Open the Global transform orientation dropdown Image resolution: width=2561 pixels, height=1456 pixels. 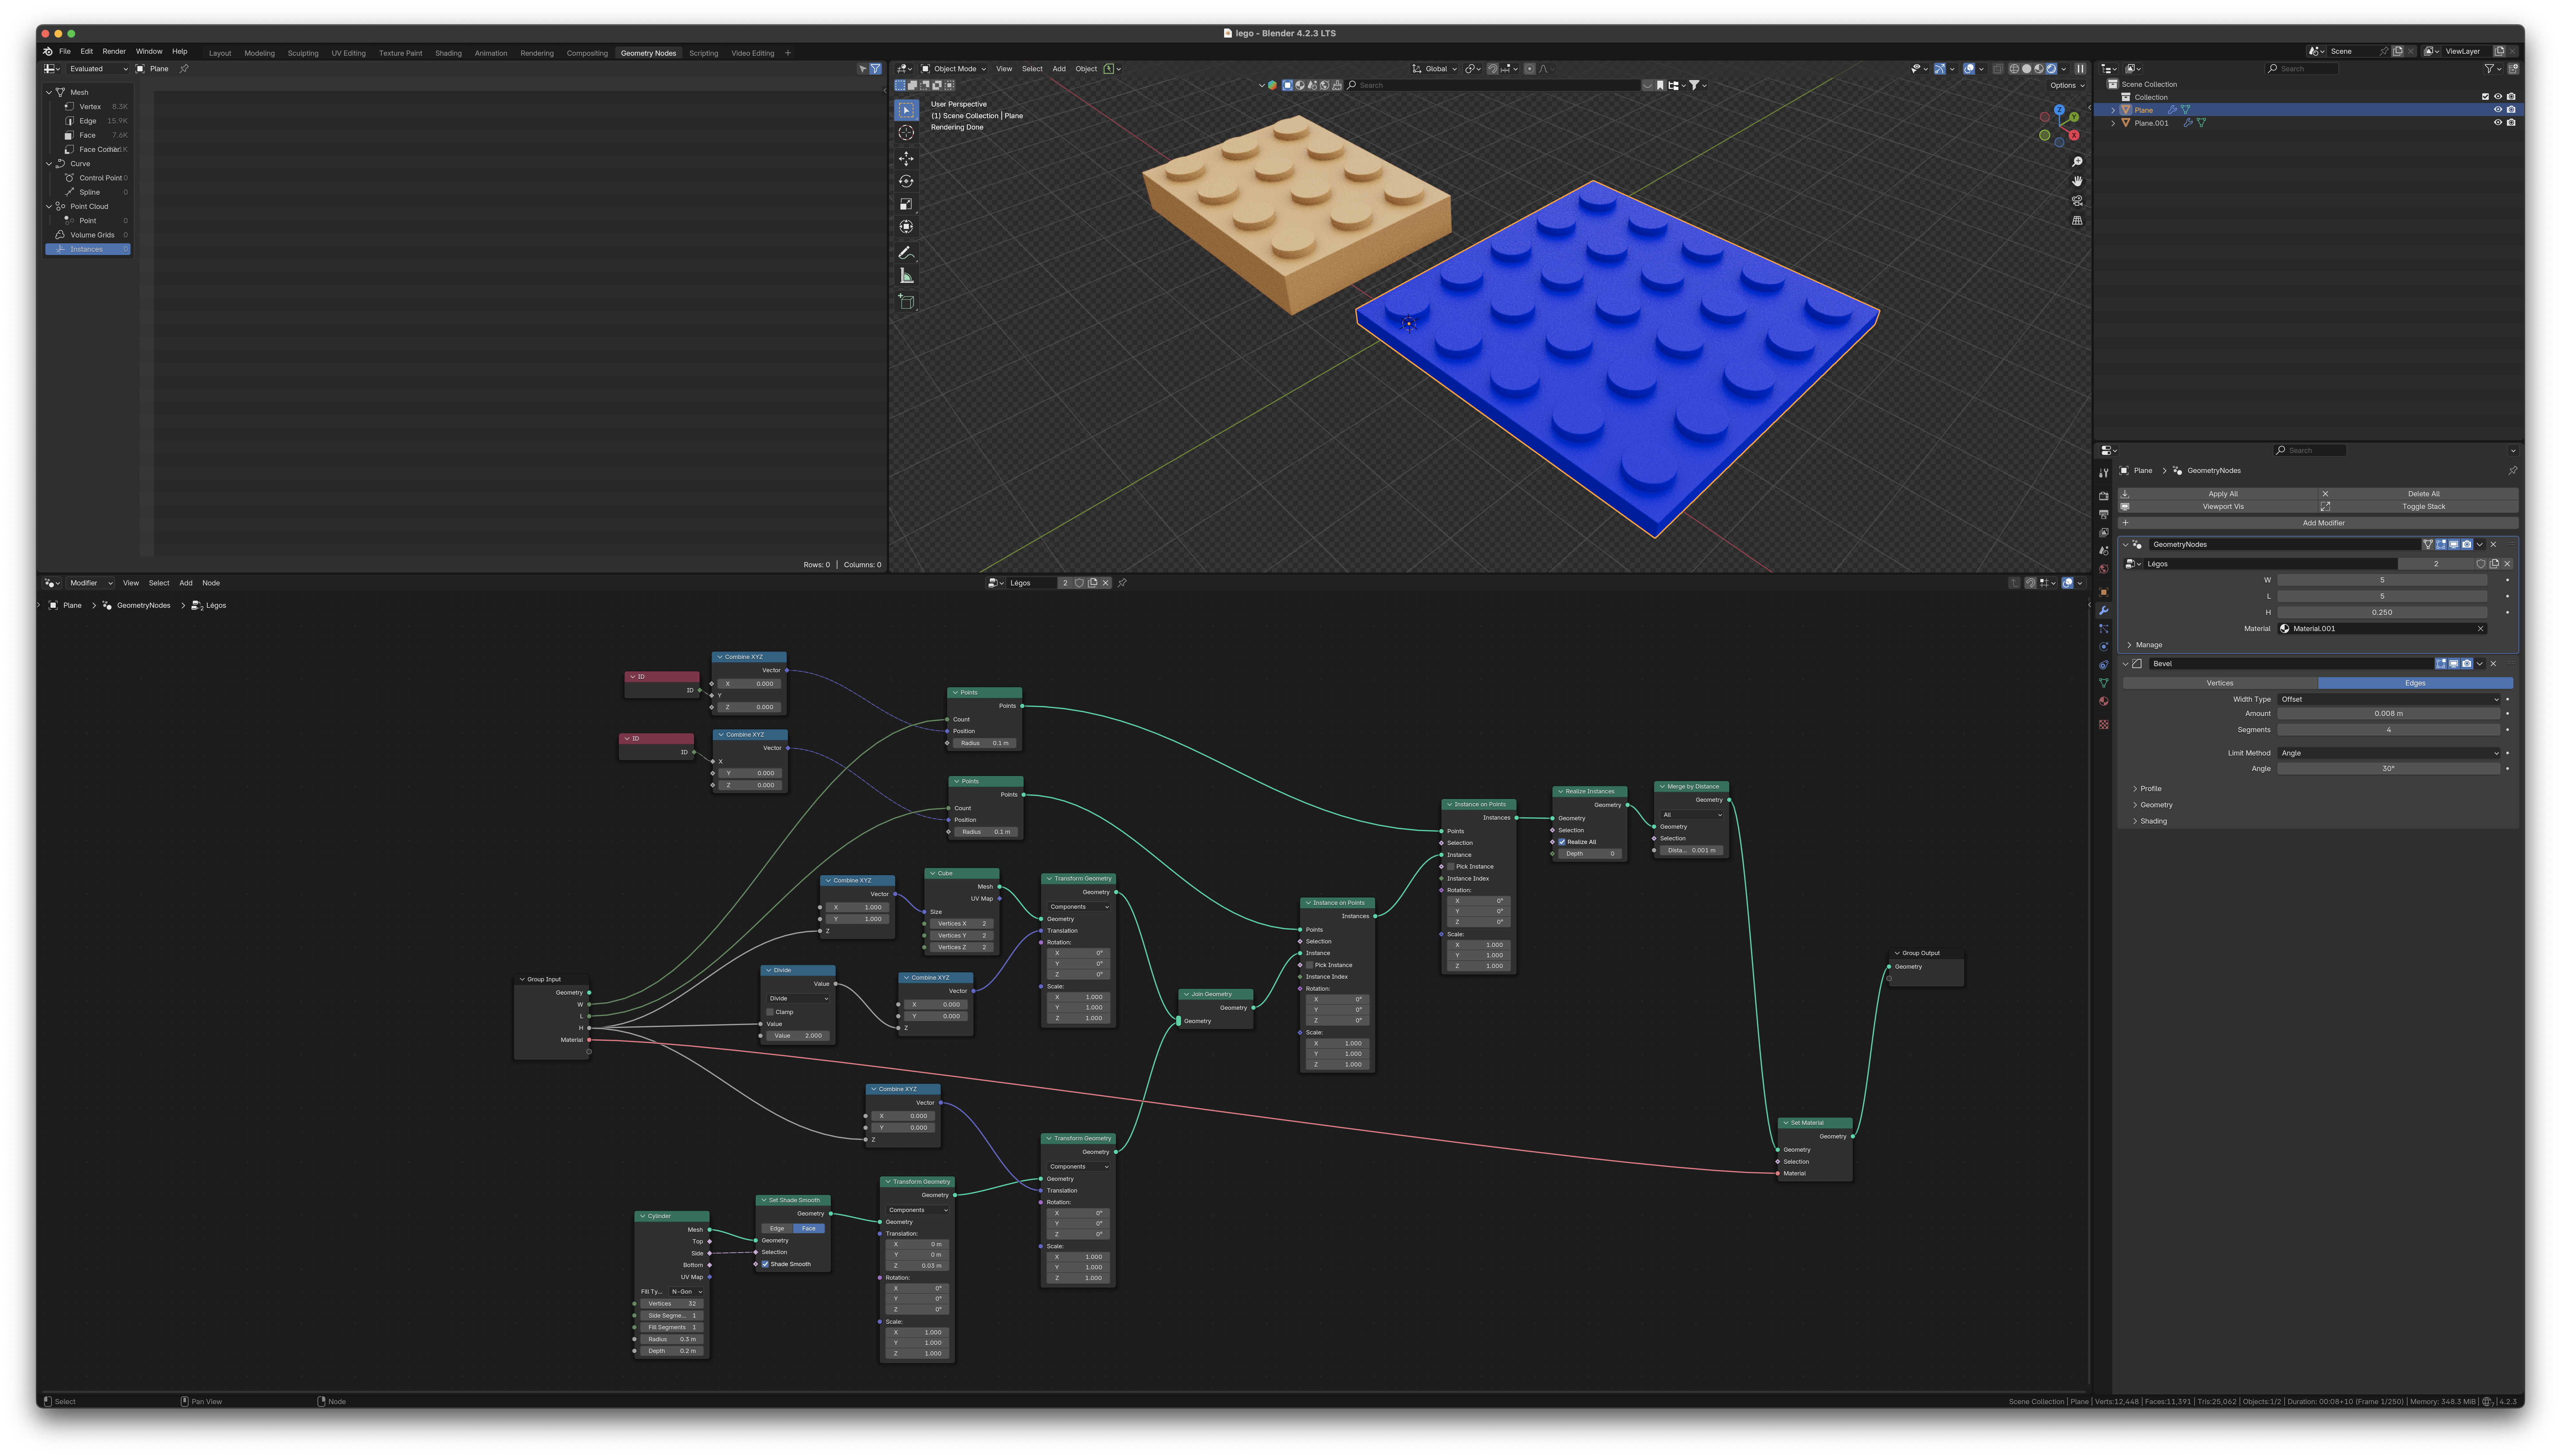tap(1434, 69)
